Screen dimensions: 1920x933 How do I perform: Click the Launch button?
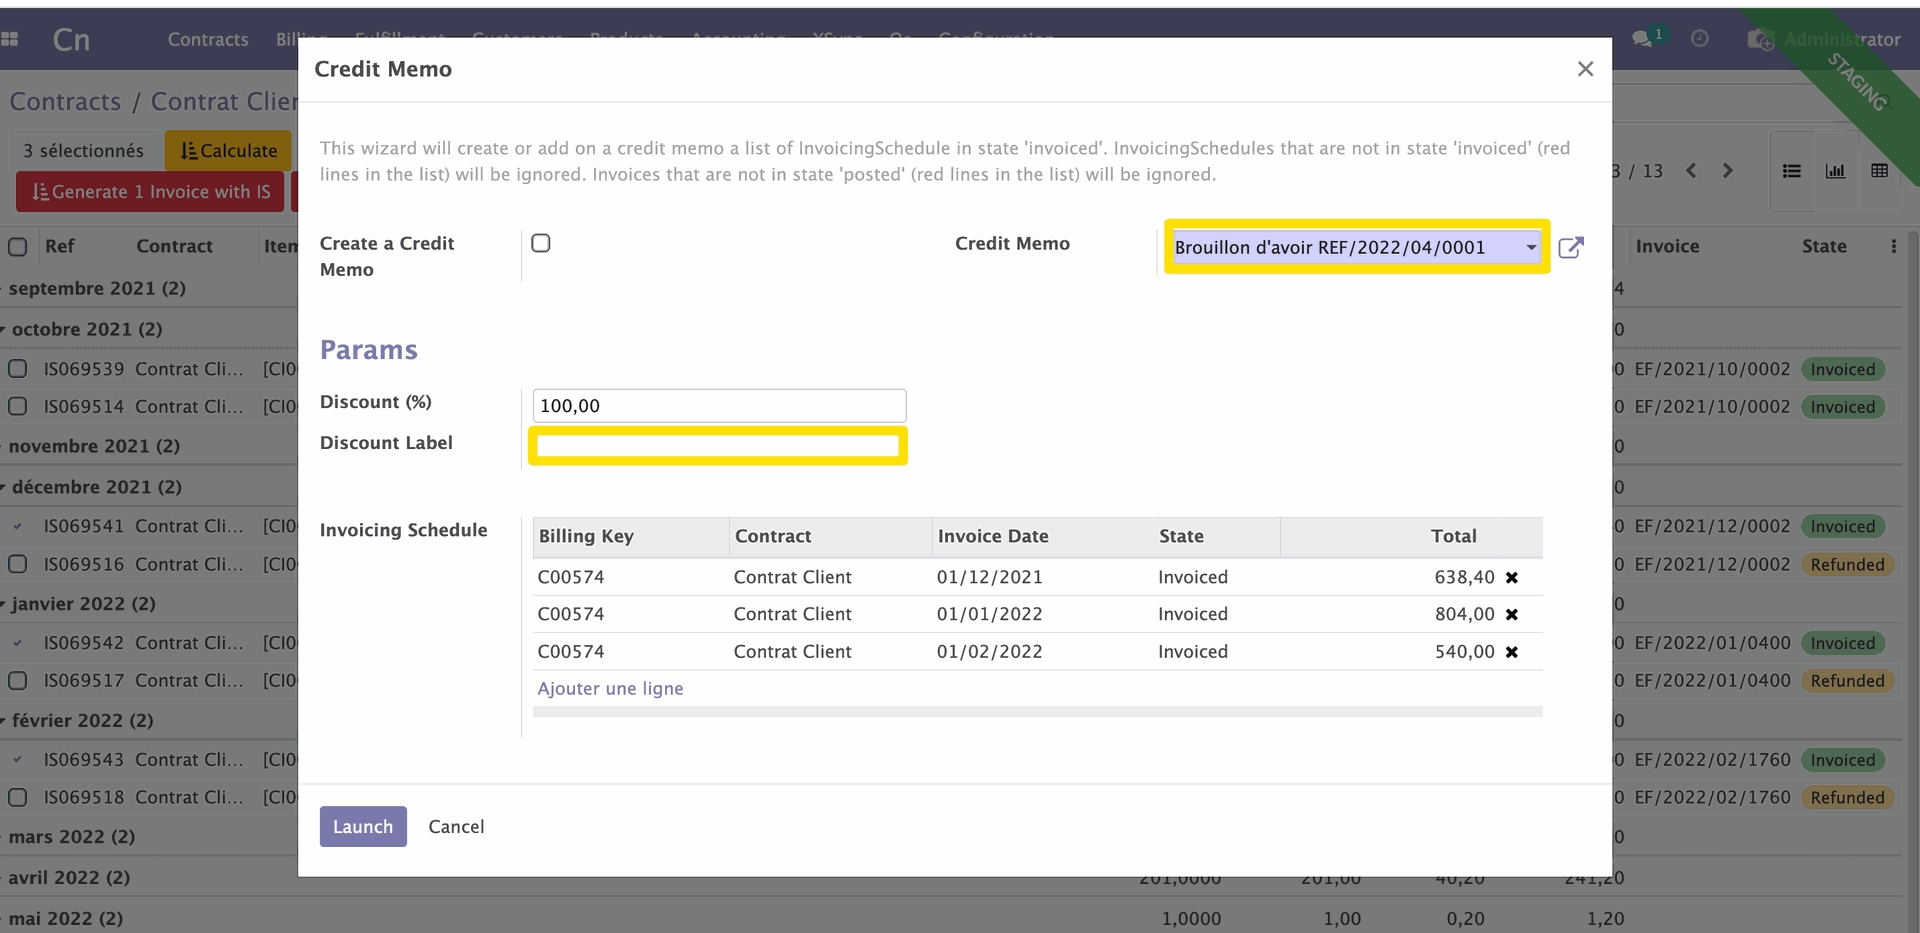point(363,826)
